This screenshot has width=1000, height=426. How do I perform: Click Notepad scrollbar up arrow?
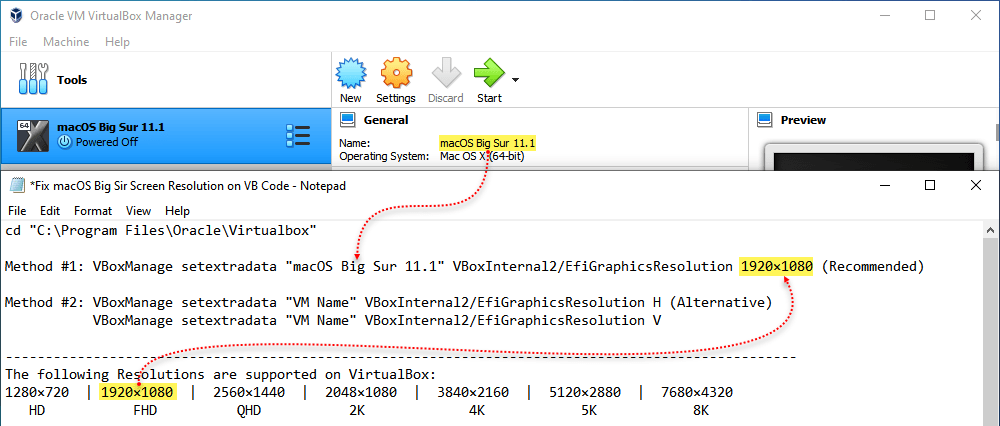(x=992, y=230)
